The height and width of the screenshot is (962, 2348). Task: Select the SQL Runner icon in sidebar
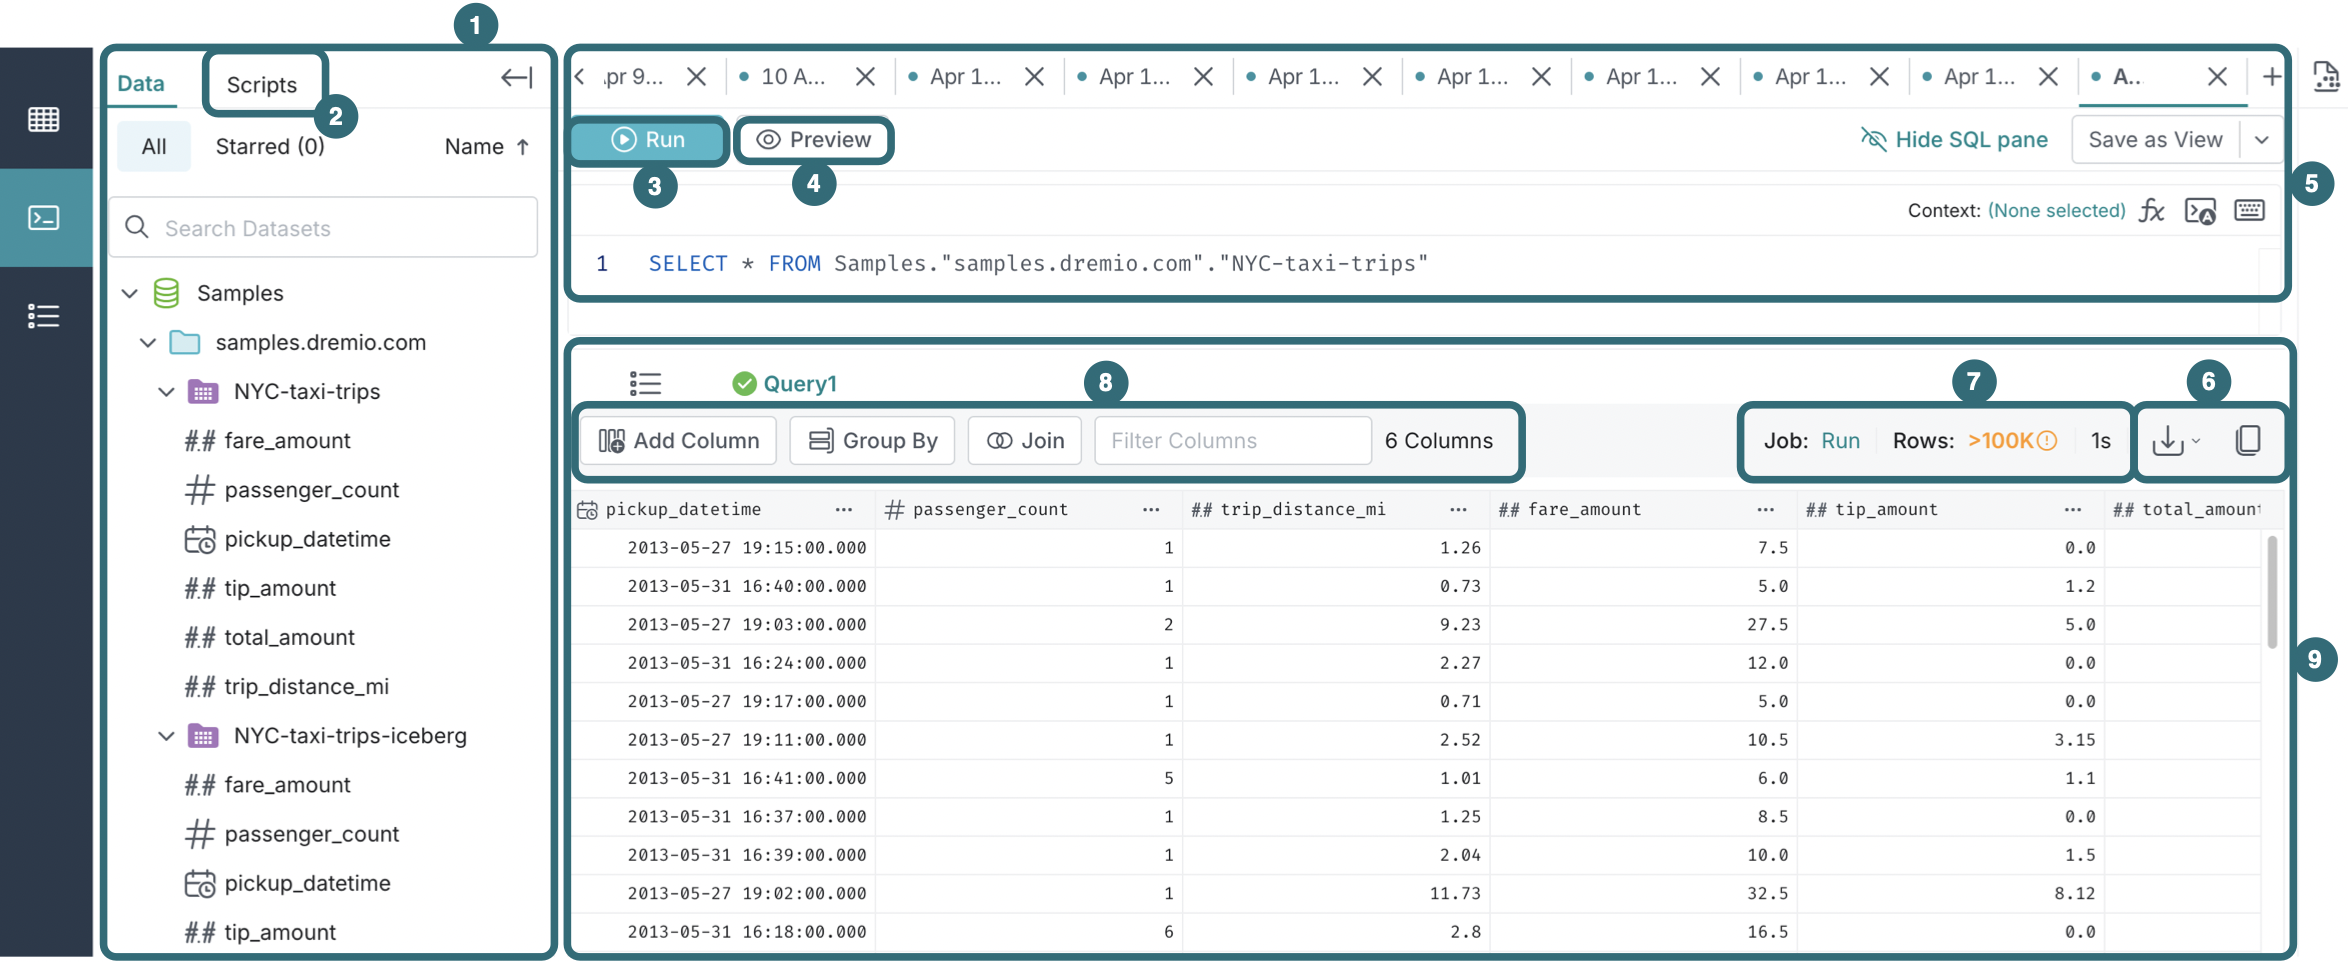(45, 216)
